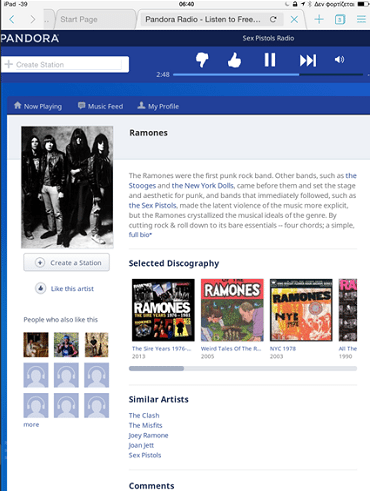Show more people who like this
Image resolution: width=370 pixels, height=491 pixels.
click(x=31, y=425)
